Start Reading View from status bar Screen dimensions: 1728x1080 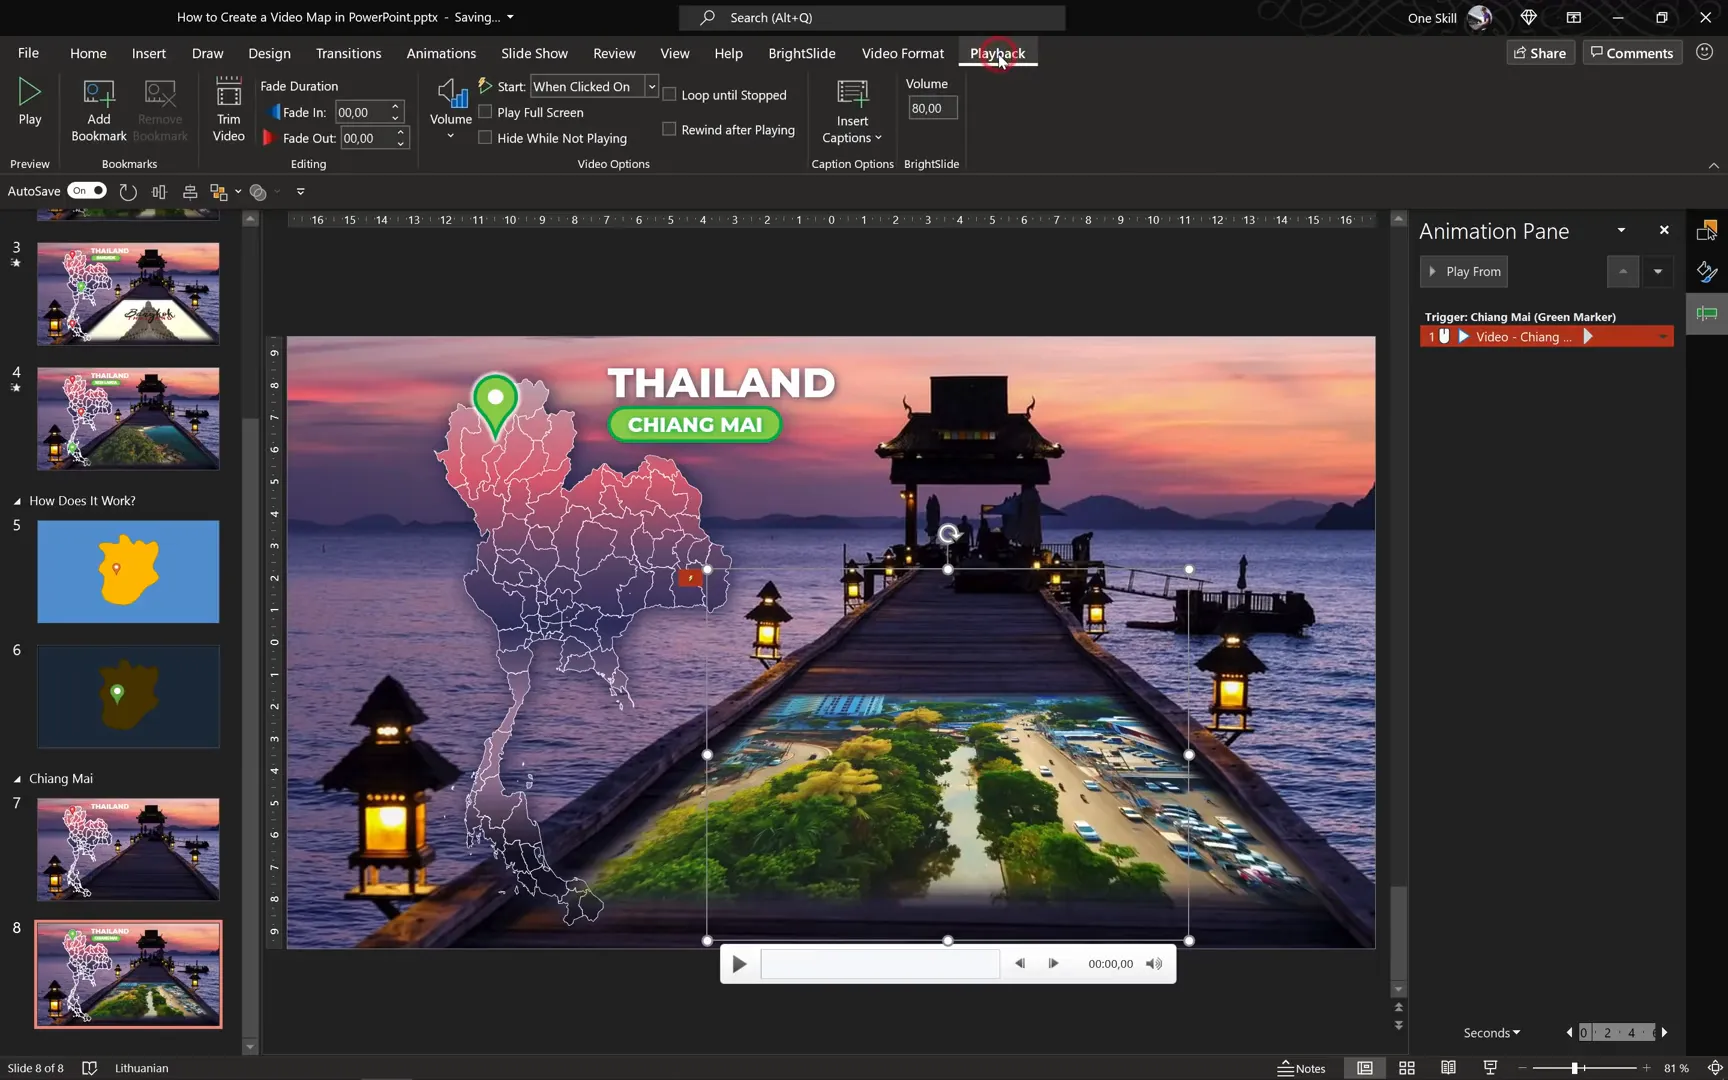point(1448,1068)
